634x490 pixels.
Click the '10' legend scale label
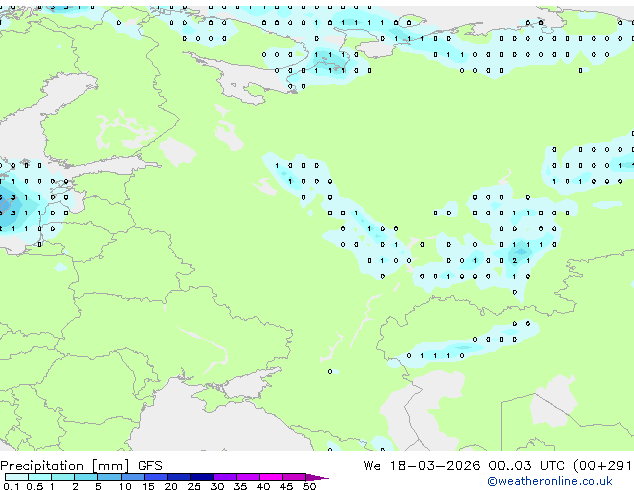(125, 486)
